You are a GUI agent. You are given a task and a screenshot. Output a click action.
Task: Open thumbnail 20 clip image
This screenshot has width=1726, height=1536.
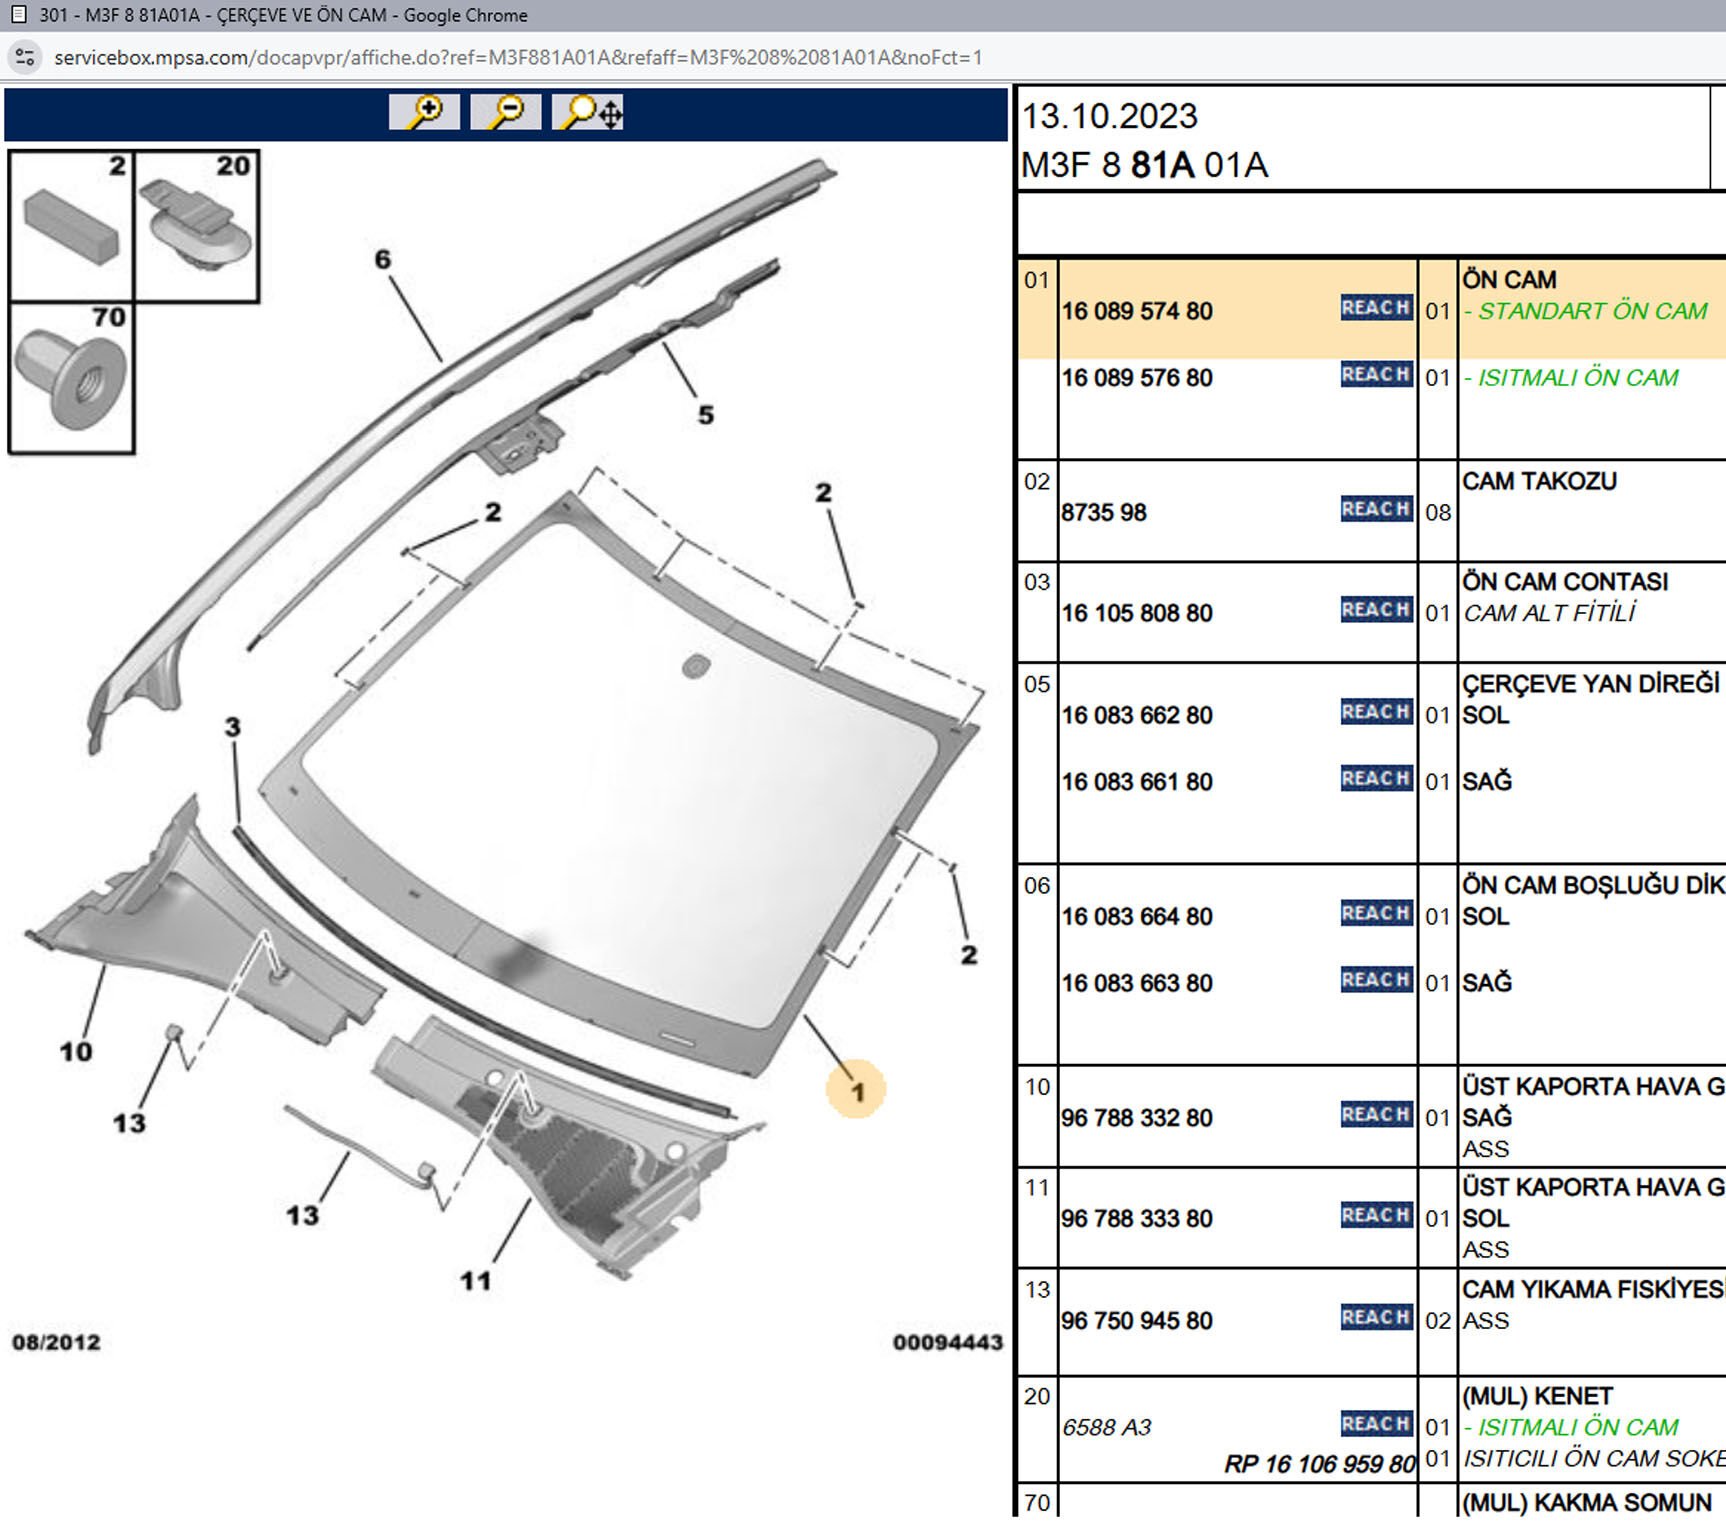coord(197,227)
